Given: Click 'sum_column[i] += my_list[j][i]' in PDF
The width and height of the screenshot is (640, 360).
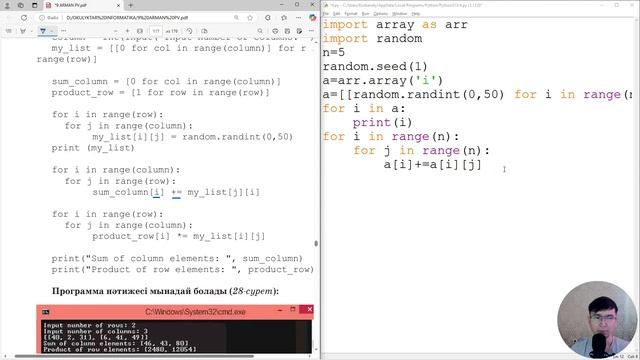Looking at the screenshot, I should tap(176, 192).
